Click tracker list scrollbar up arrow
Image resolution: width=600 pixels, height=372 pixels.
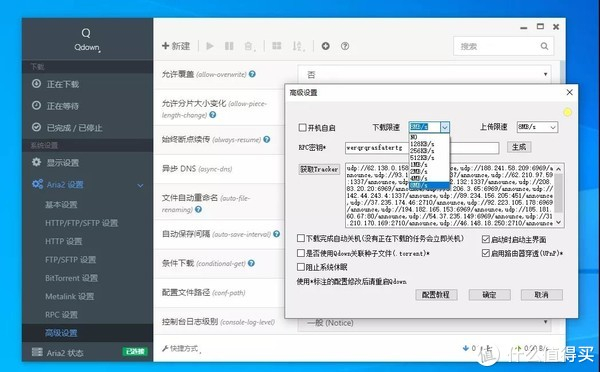click(558, 168)
